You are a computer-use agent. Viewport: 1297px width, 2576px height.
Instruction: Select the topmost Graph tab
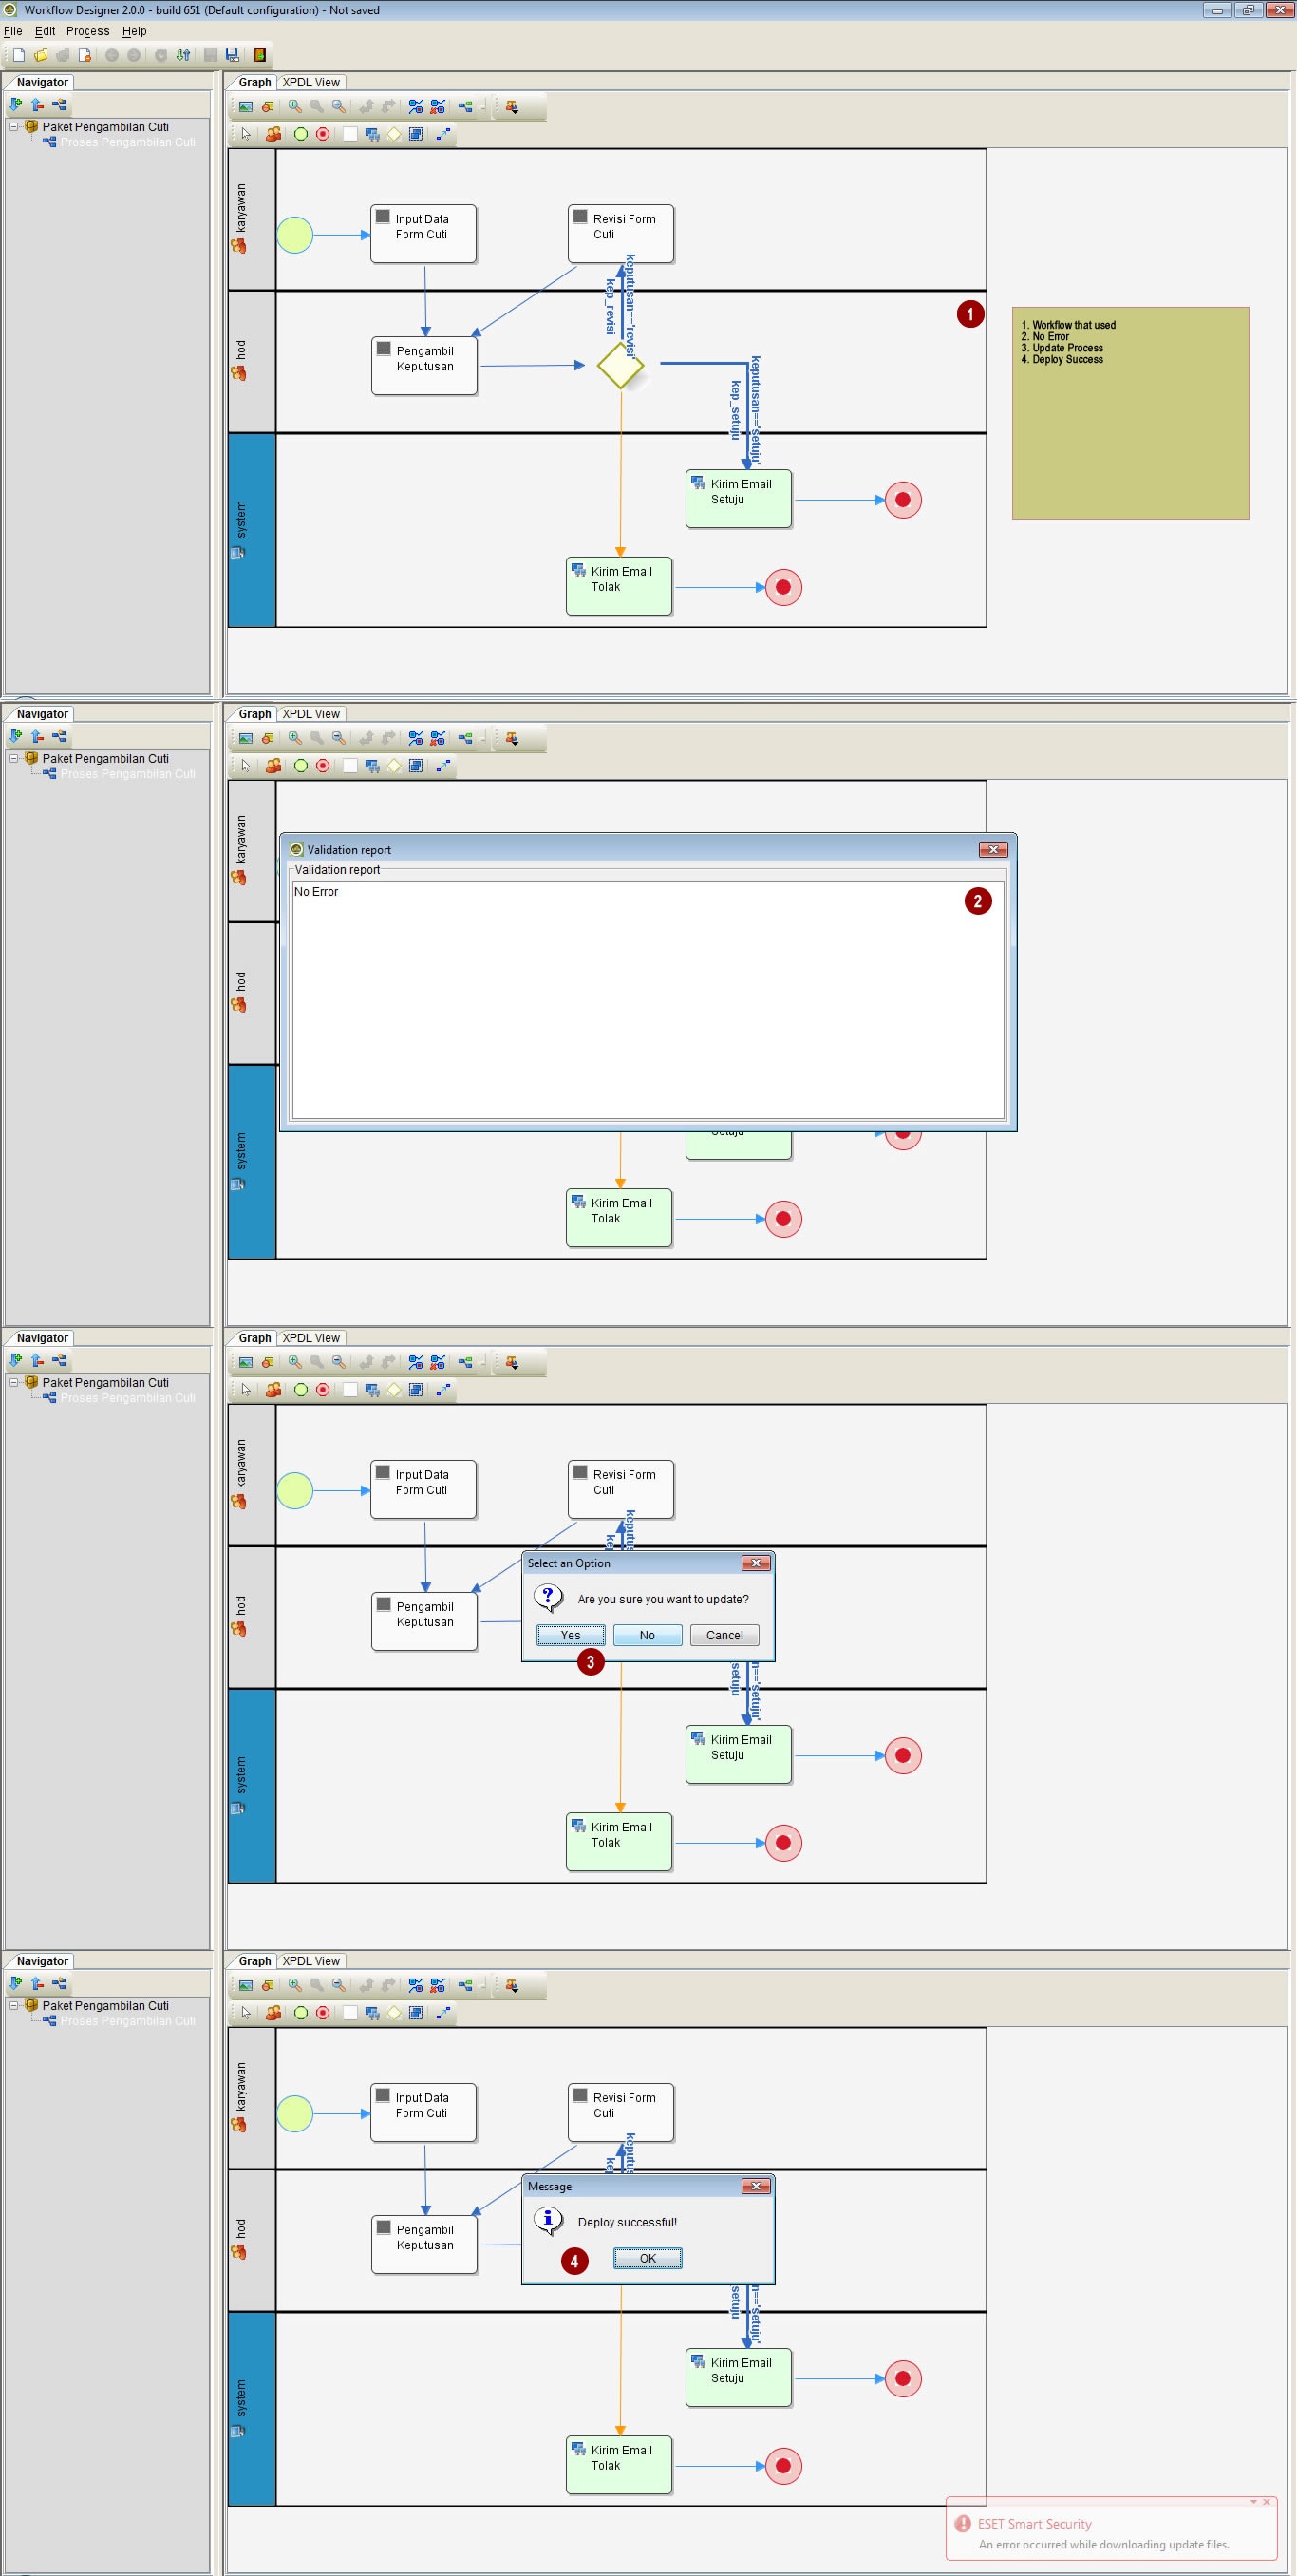tap(254, 82)
